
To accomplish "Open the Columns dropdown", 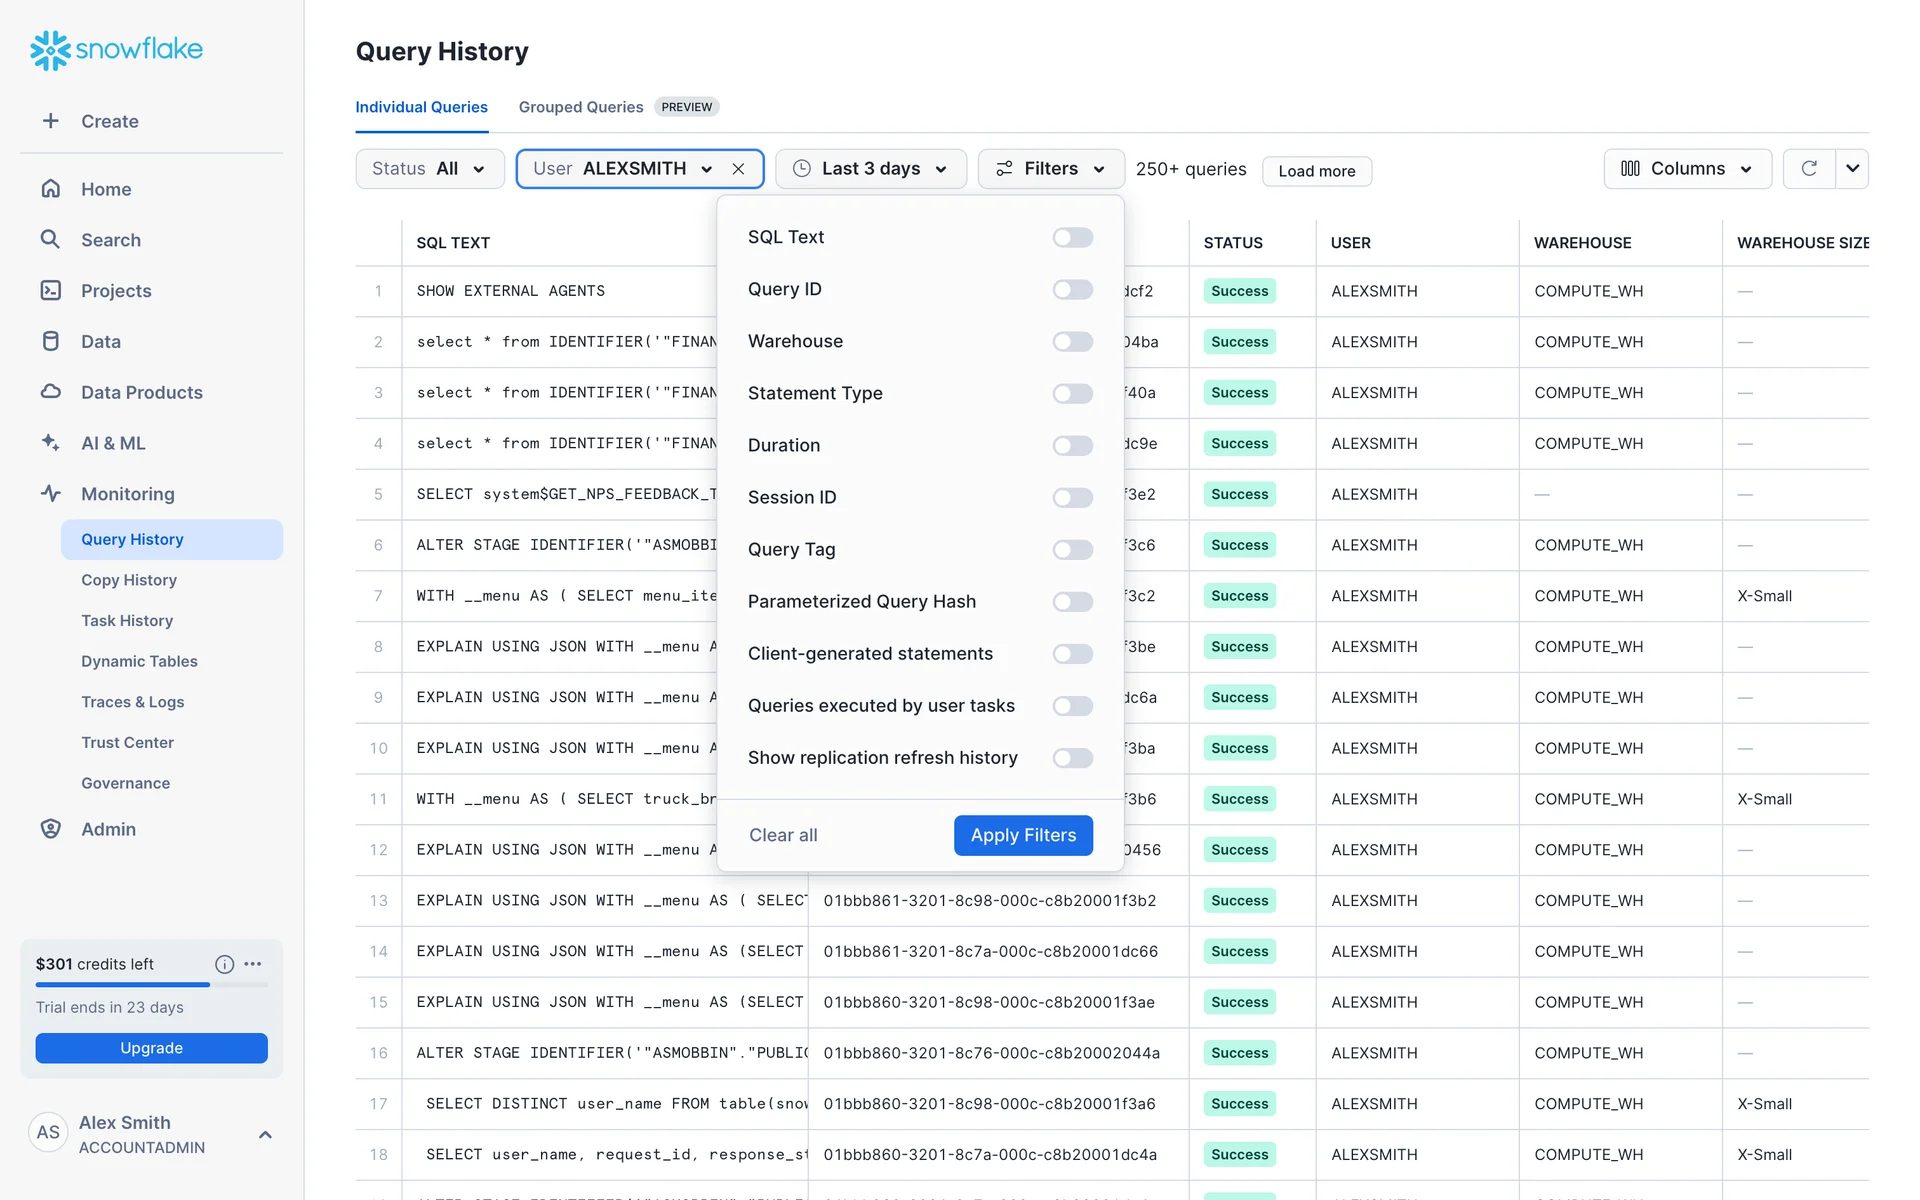I will pos(1687,169).
